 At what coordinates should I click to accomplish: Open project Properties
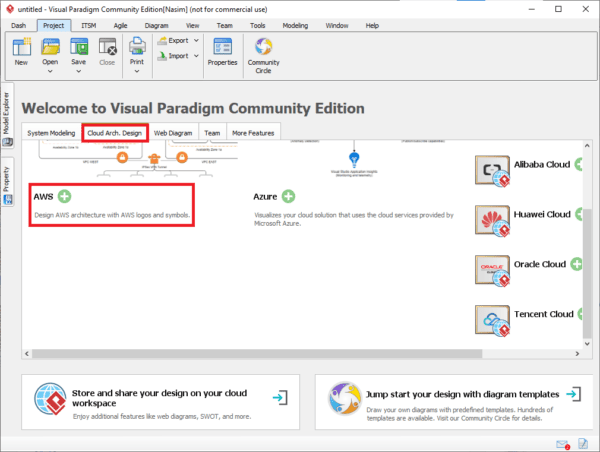pyautogui.click(x=222, y=52)
